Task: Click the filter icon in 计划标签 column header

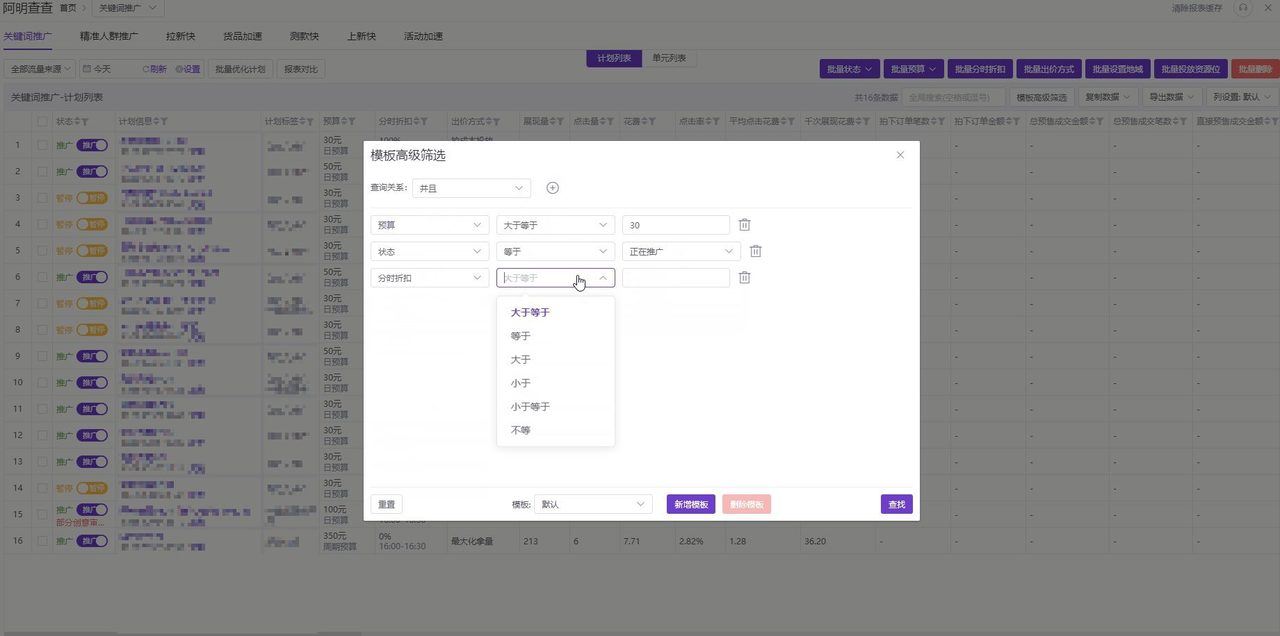Action: pos(310,121)
